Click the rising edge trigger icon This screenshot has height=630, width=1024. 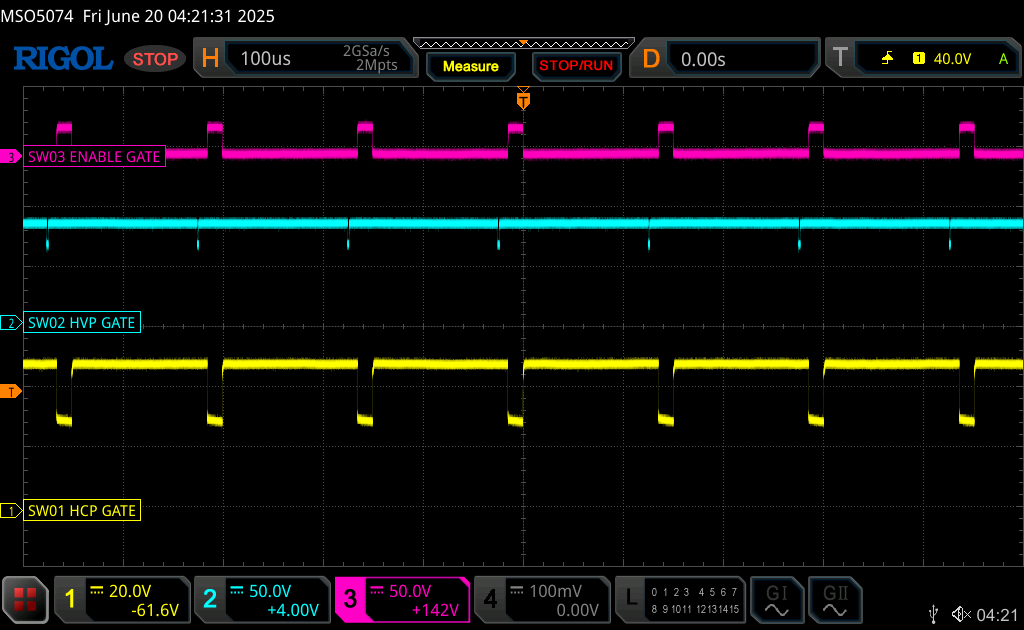click(x=887, y=59)
